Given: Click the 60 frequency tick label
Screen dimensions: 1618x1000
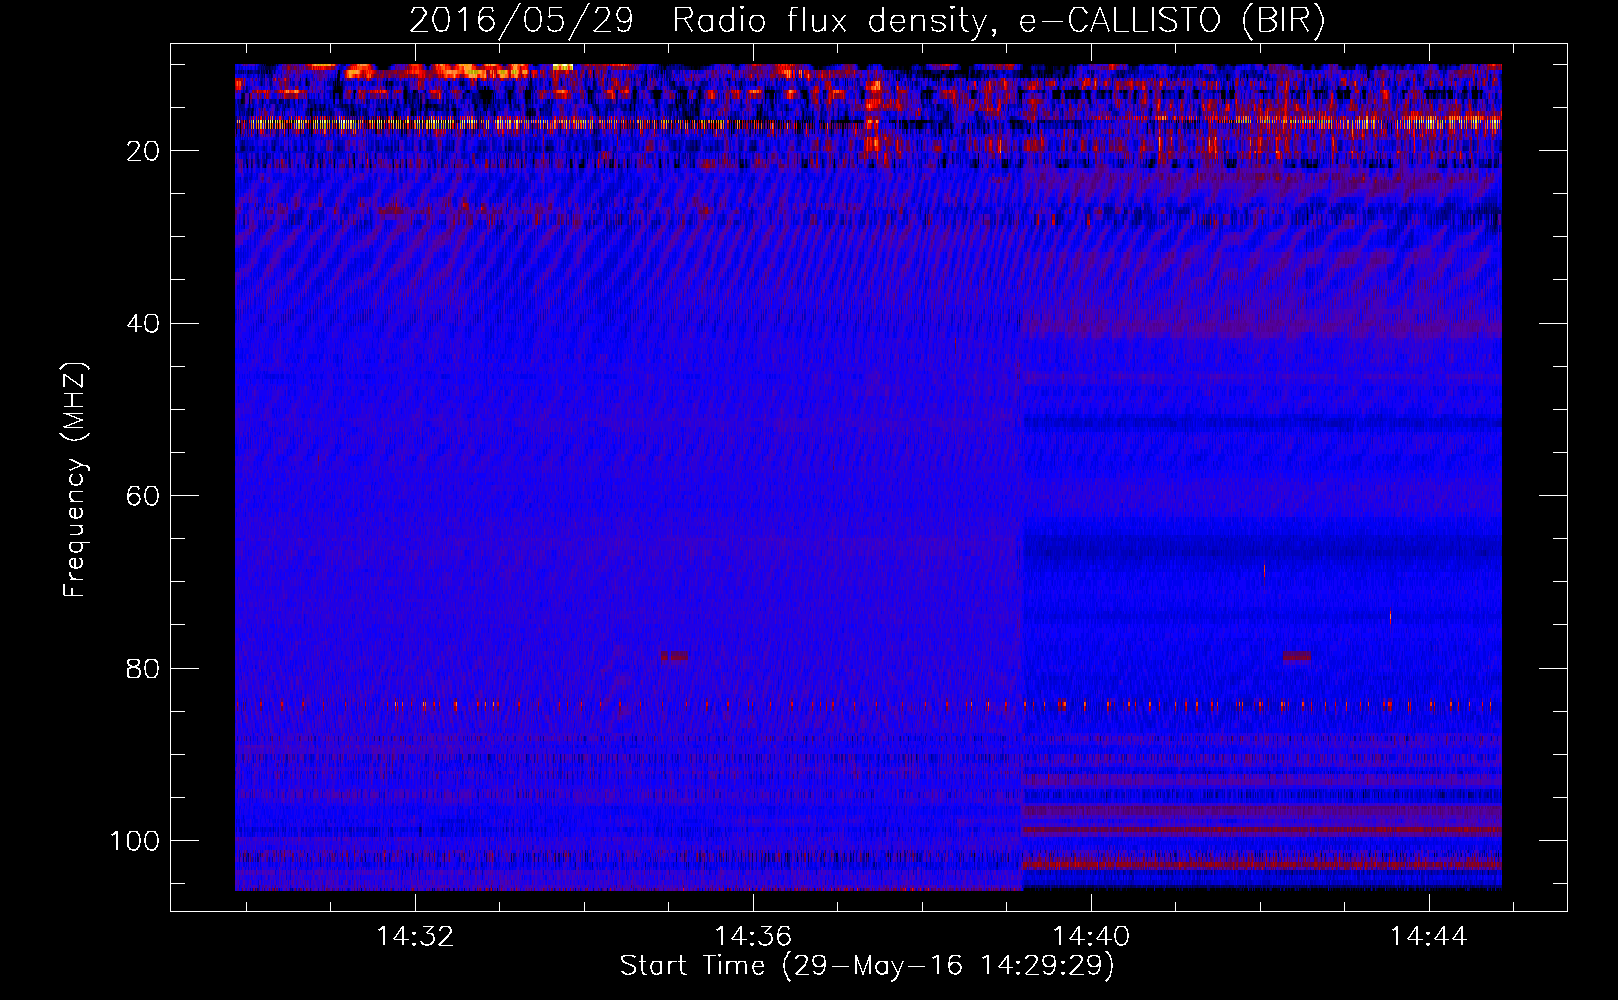Looking at the screenshot, I should point(144,496).
